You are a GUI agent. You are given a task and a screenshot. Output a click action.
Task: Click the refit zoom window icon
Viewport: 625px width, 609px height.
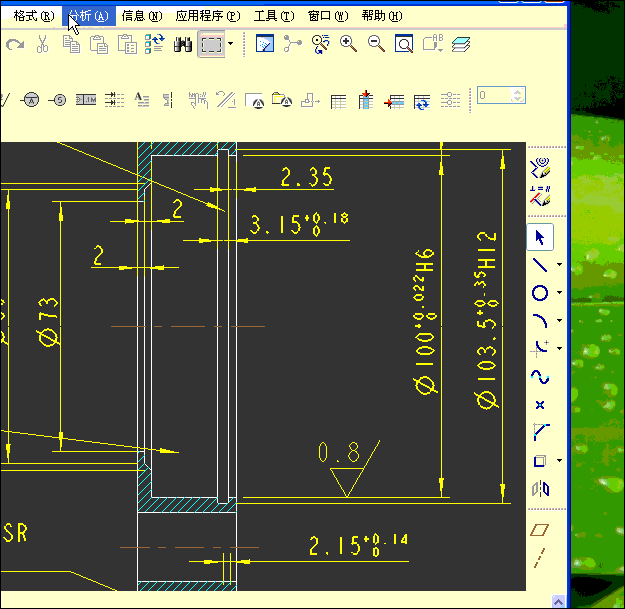404,44
